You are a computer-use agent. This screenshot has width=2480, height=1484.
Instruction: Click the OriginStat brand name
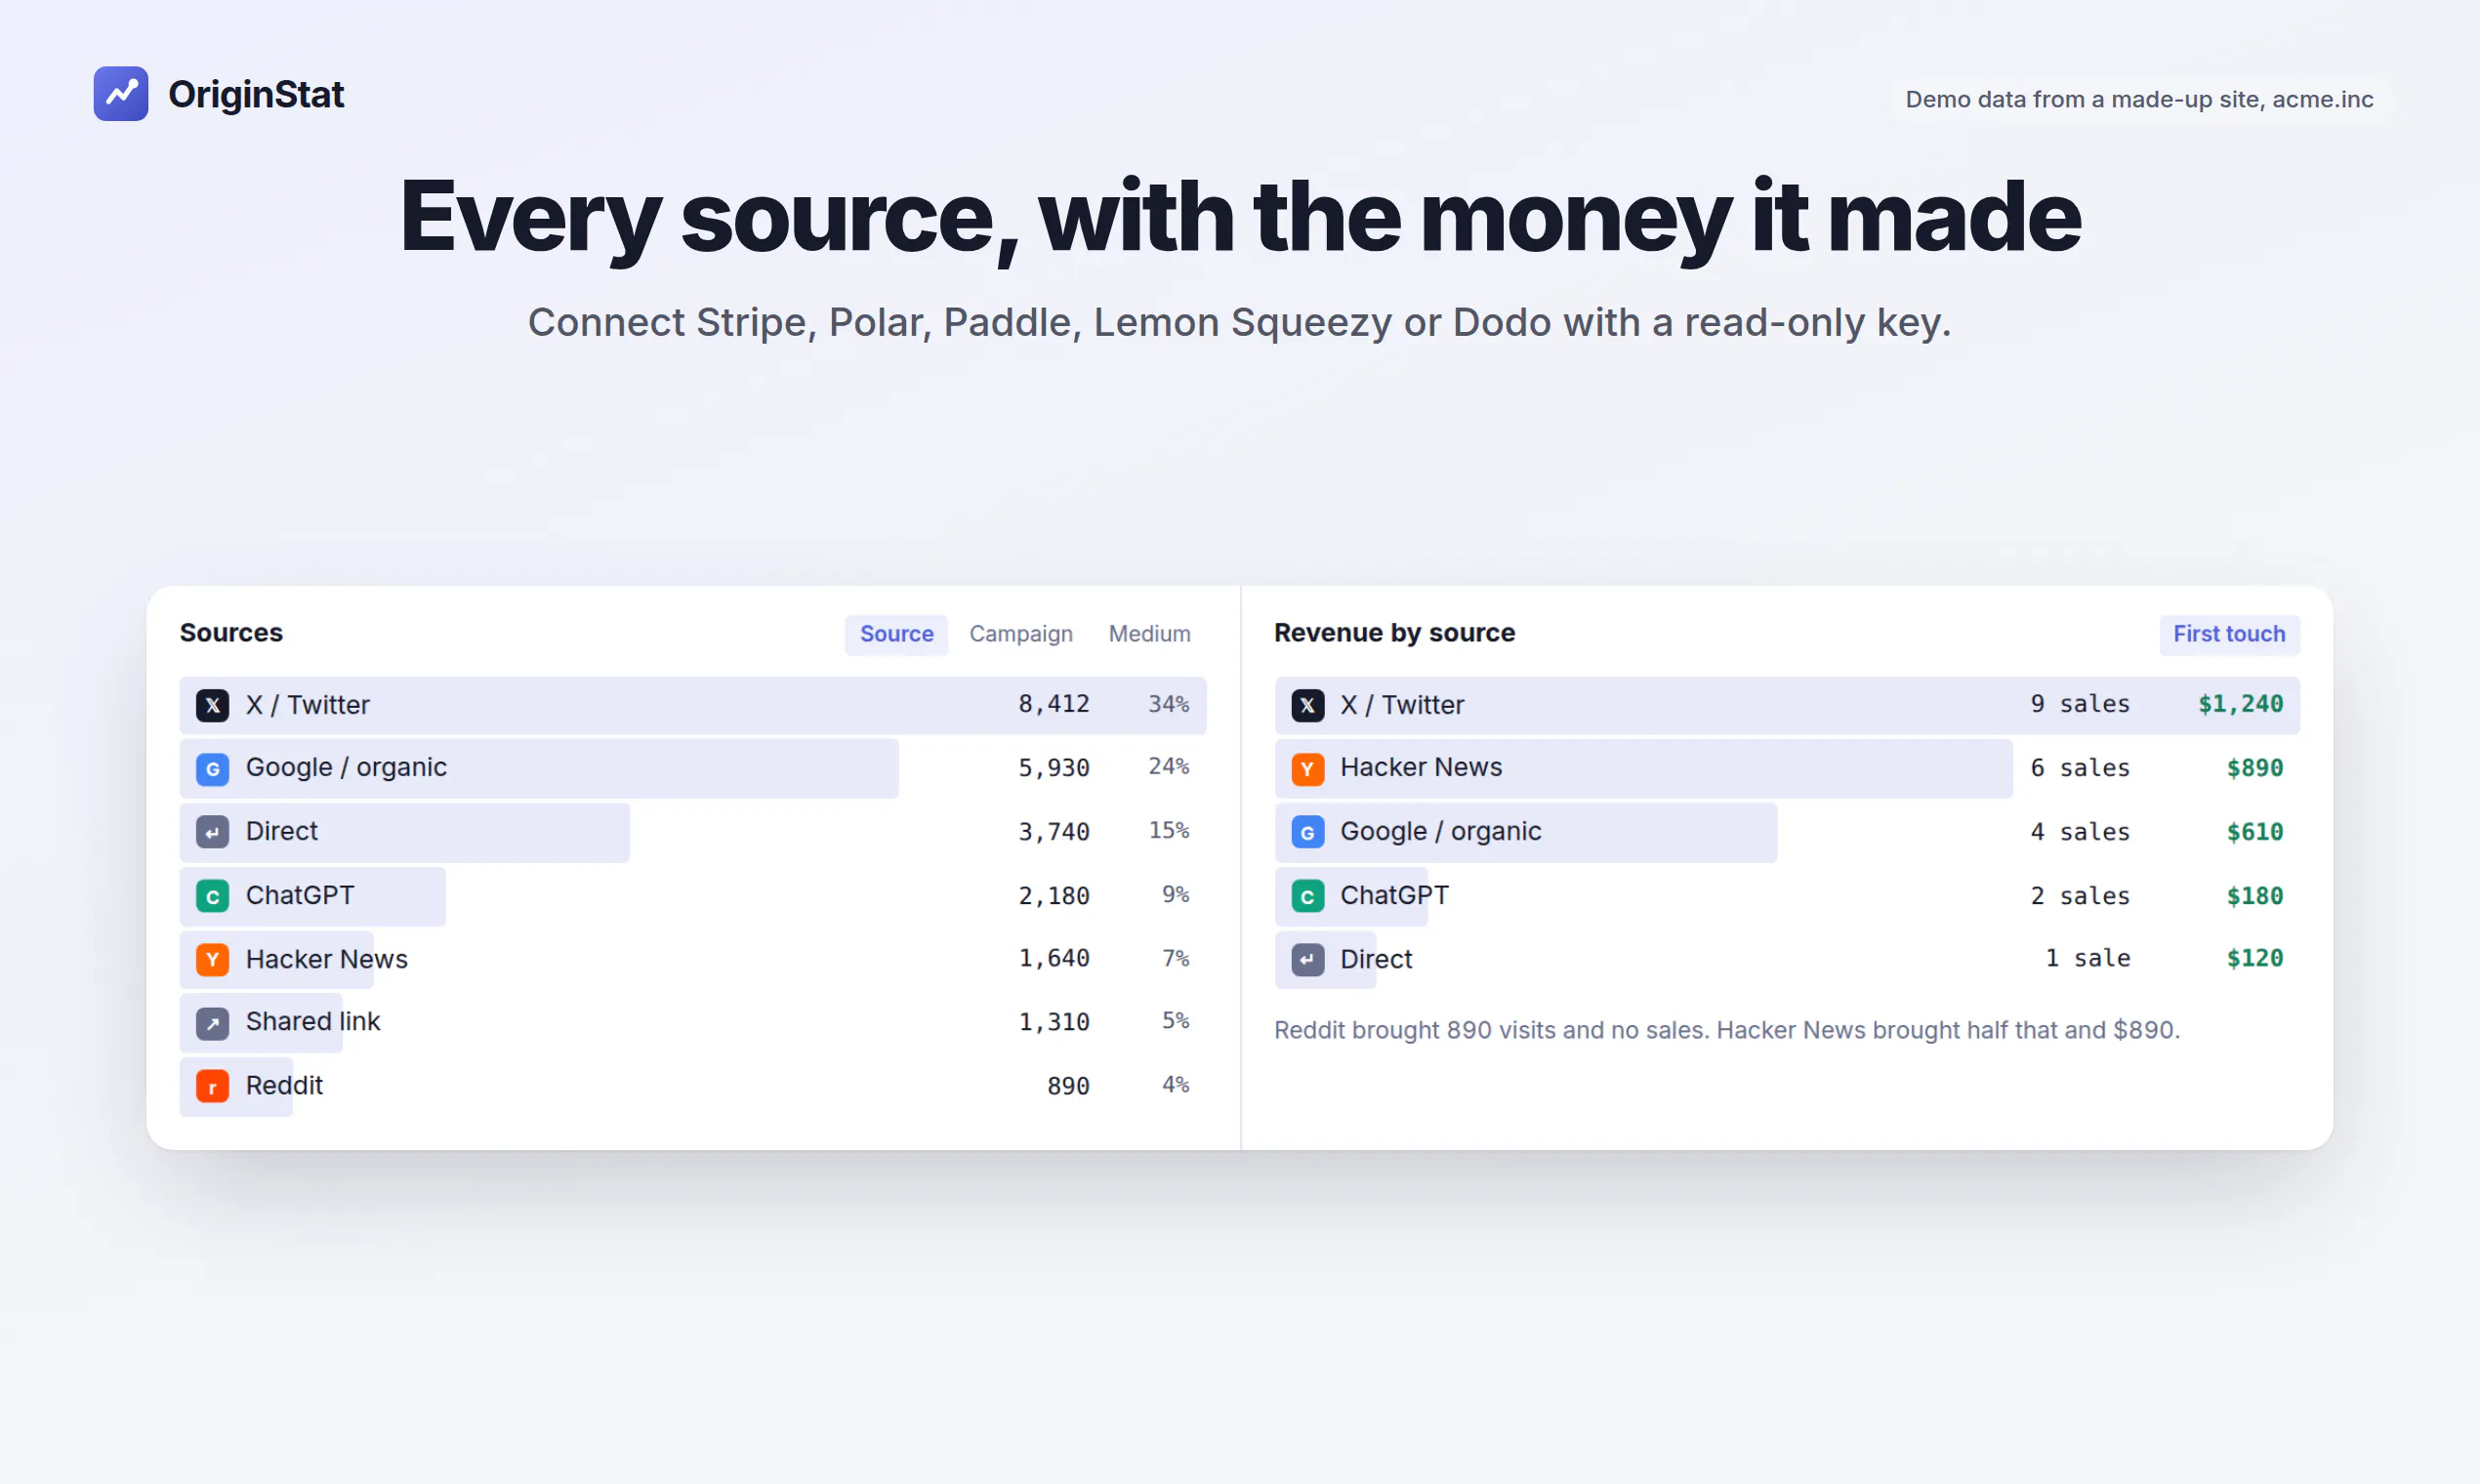click(x=256, y=94)
